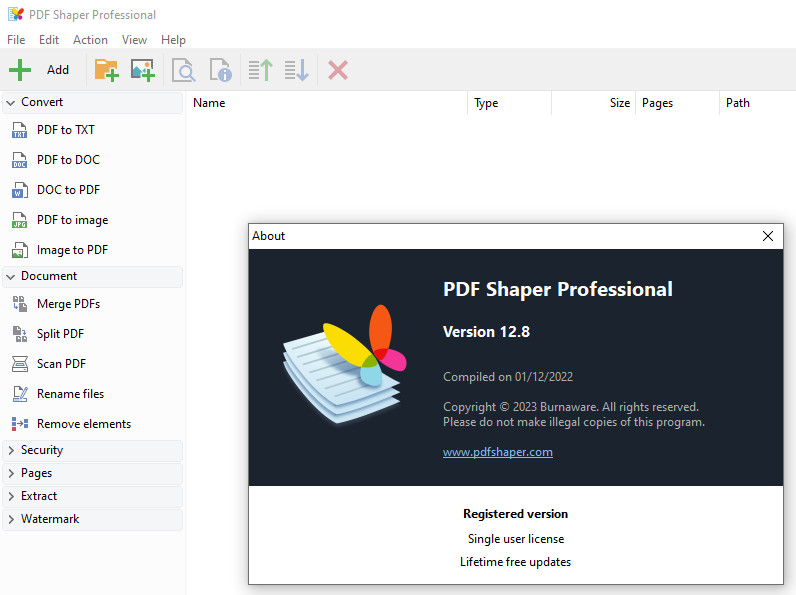
Task: Click the Add folder toolbar icon
Action: click(x=107, y=70)
